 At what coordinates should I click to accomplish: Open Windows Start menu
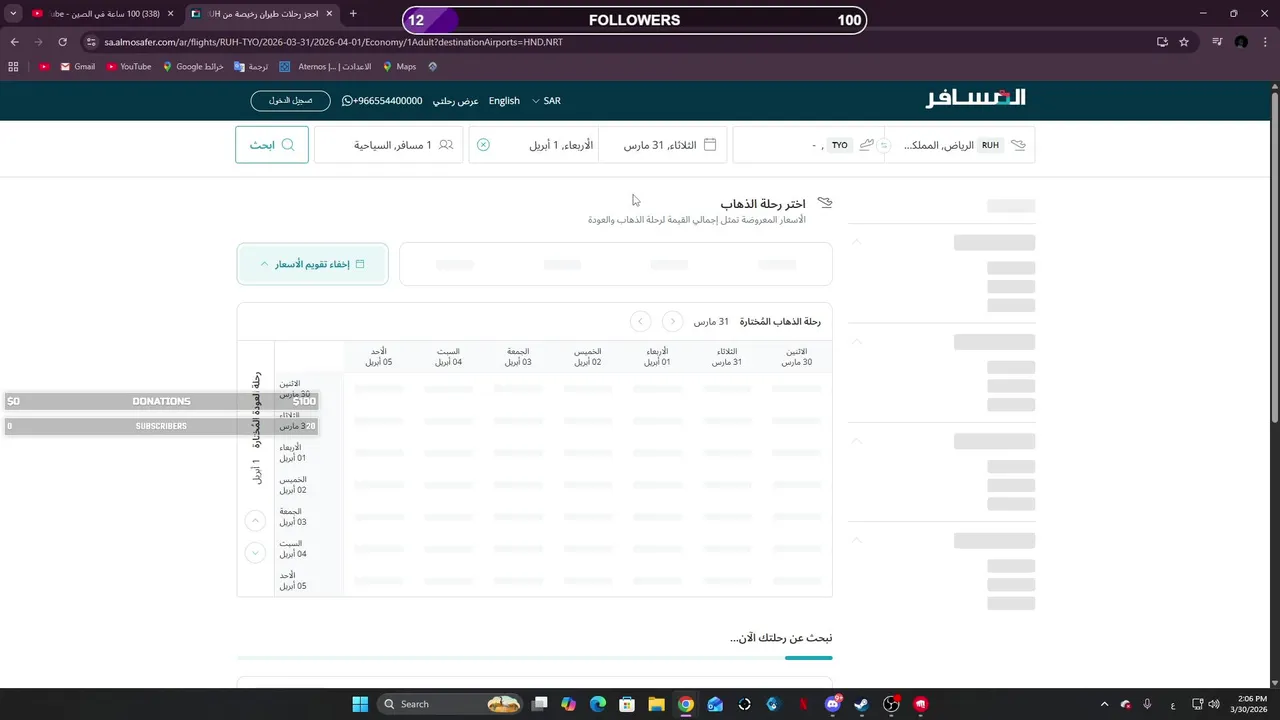[x=360, y=704]
